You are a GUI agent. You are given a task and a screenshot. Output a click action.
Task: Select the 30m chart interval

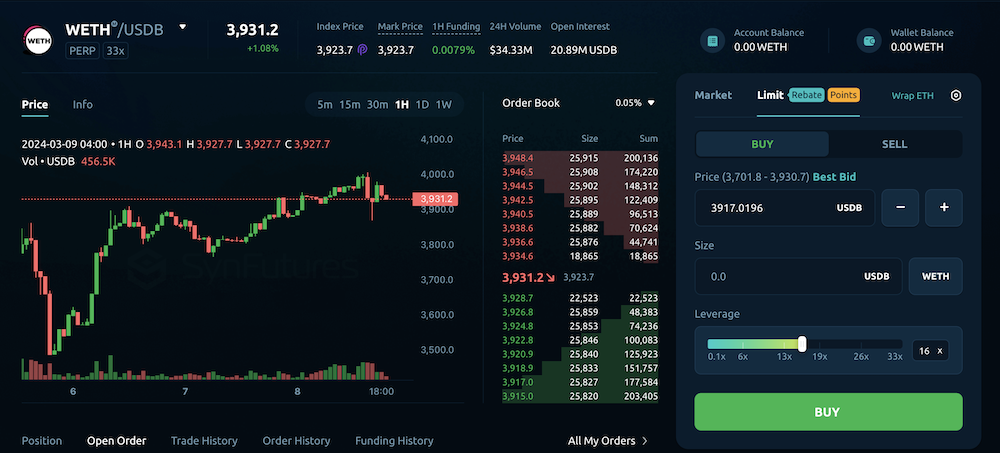click(x=378, y=105)
